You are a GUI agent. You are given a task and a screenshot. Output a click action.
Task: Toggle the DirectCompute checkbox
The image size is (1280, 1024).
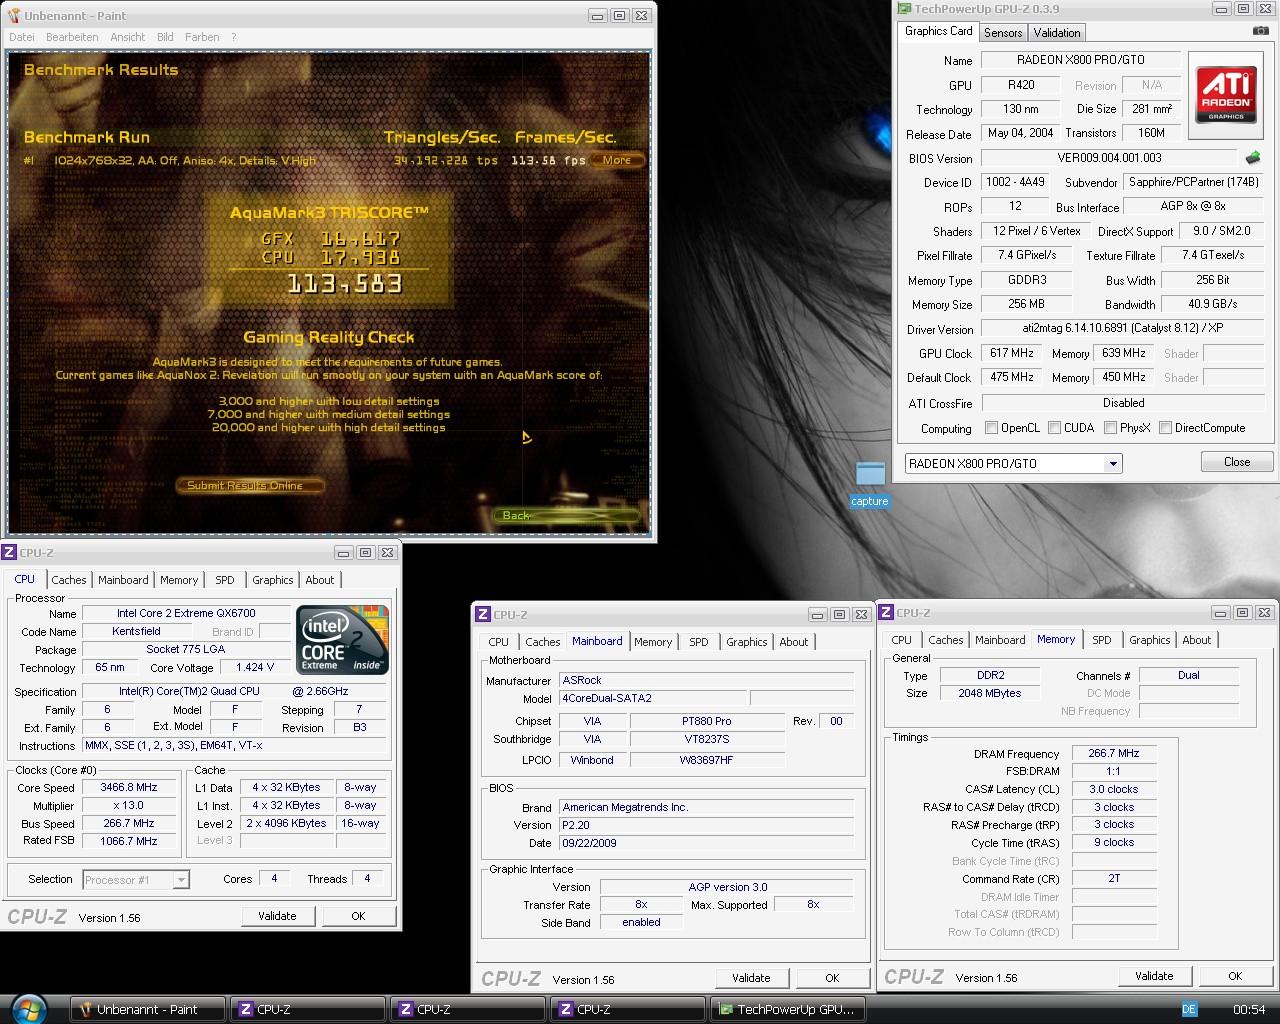pos(1165,428)
